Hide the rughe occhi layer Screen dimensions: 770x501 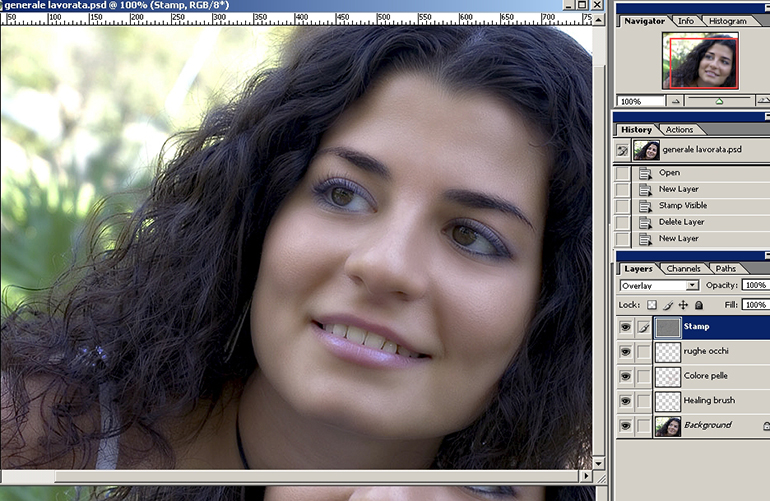[625, 352]
